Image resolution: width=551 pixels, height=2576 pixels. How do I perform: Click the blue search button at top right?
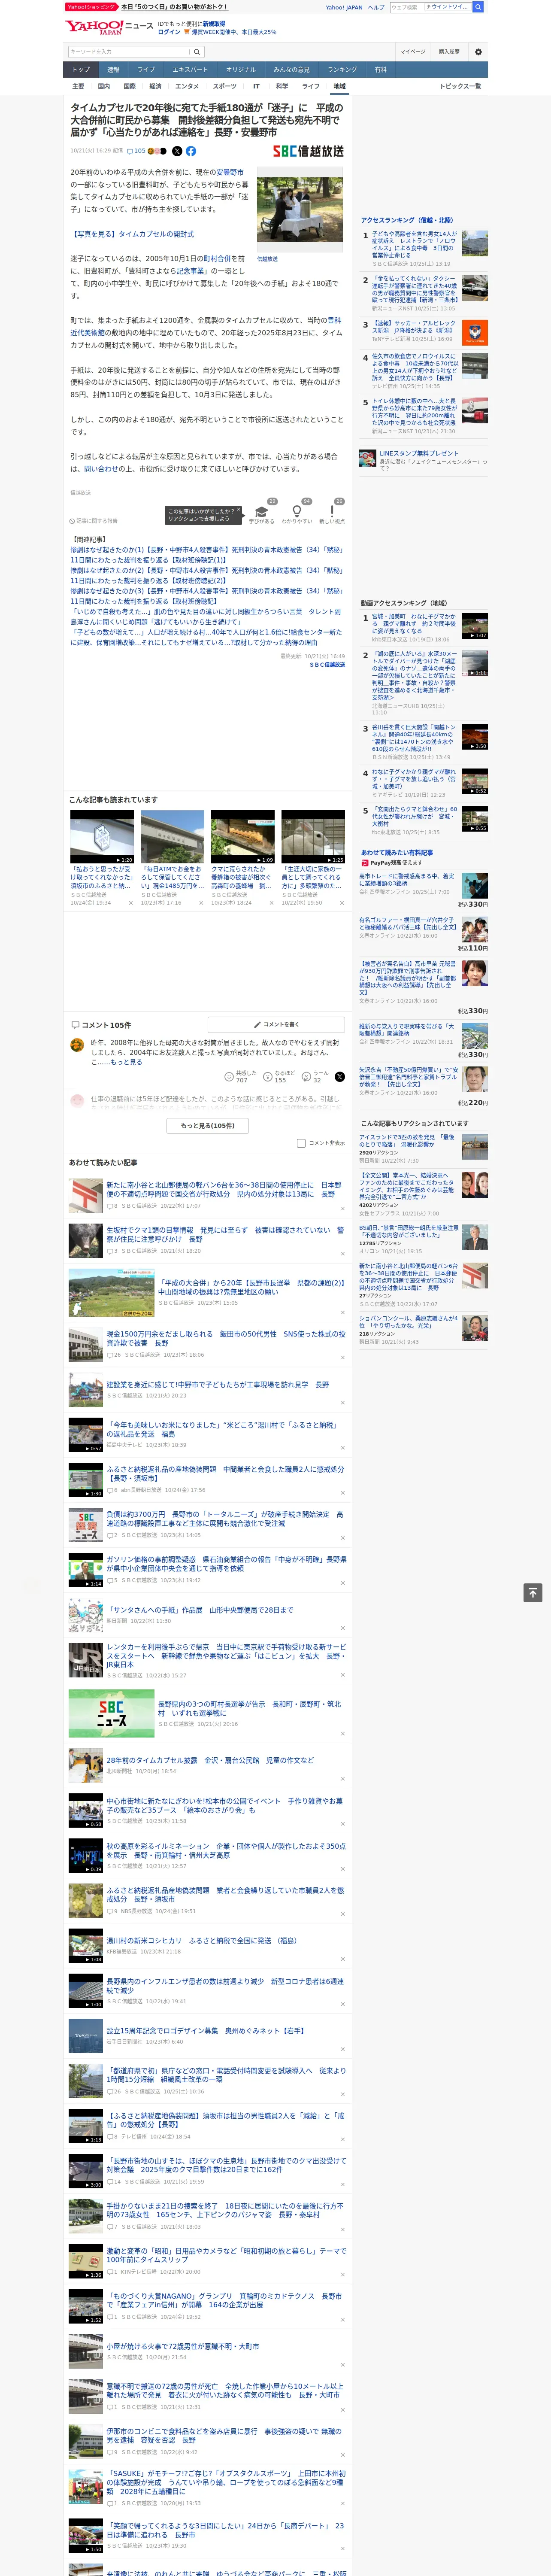click(478, 7)
